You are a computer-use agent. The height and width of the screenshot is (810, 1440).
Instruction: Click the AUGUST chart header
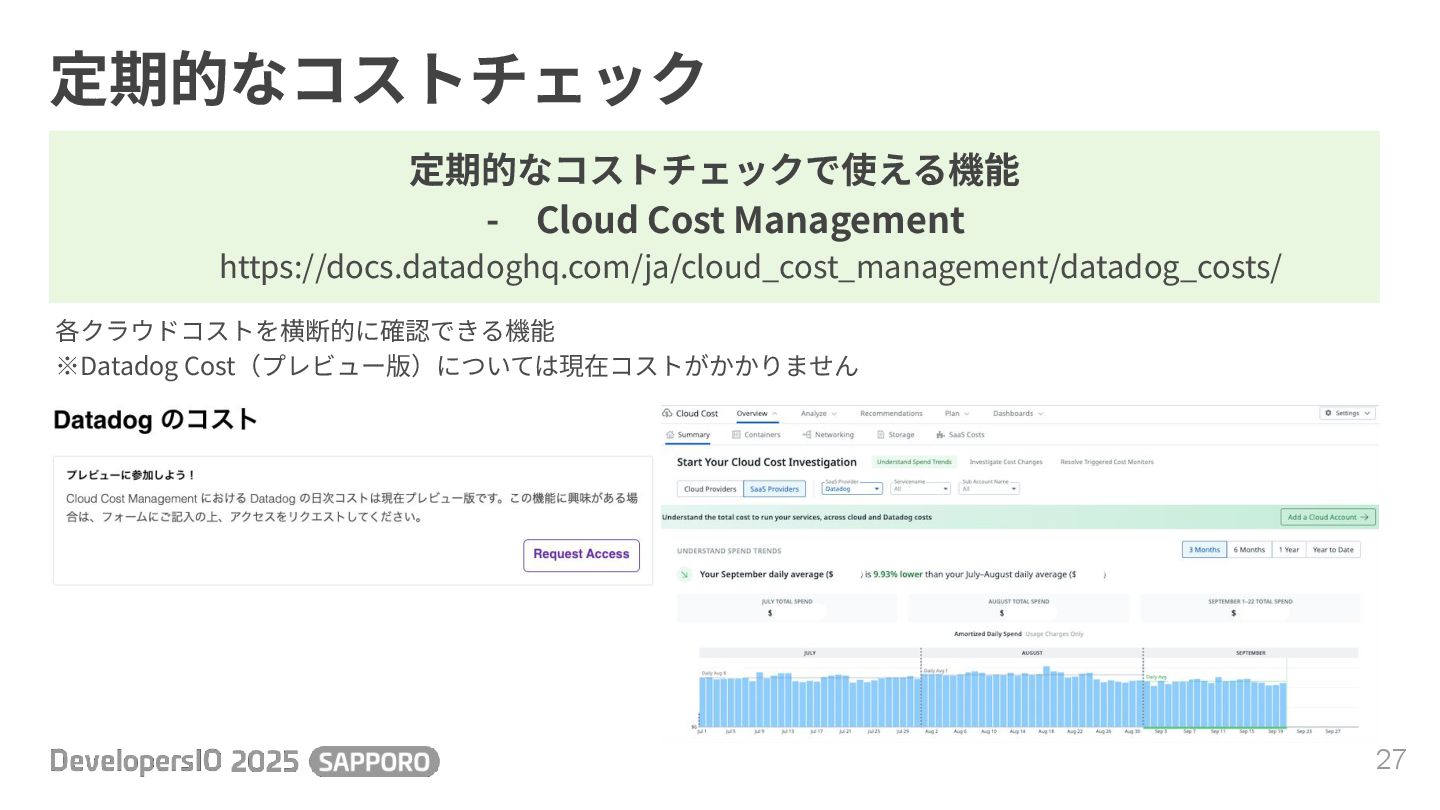coord(1032,653)
